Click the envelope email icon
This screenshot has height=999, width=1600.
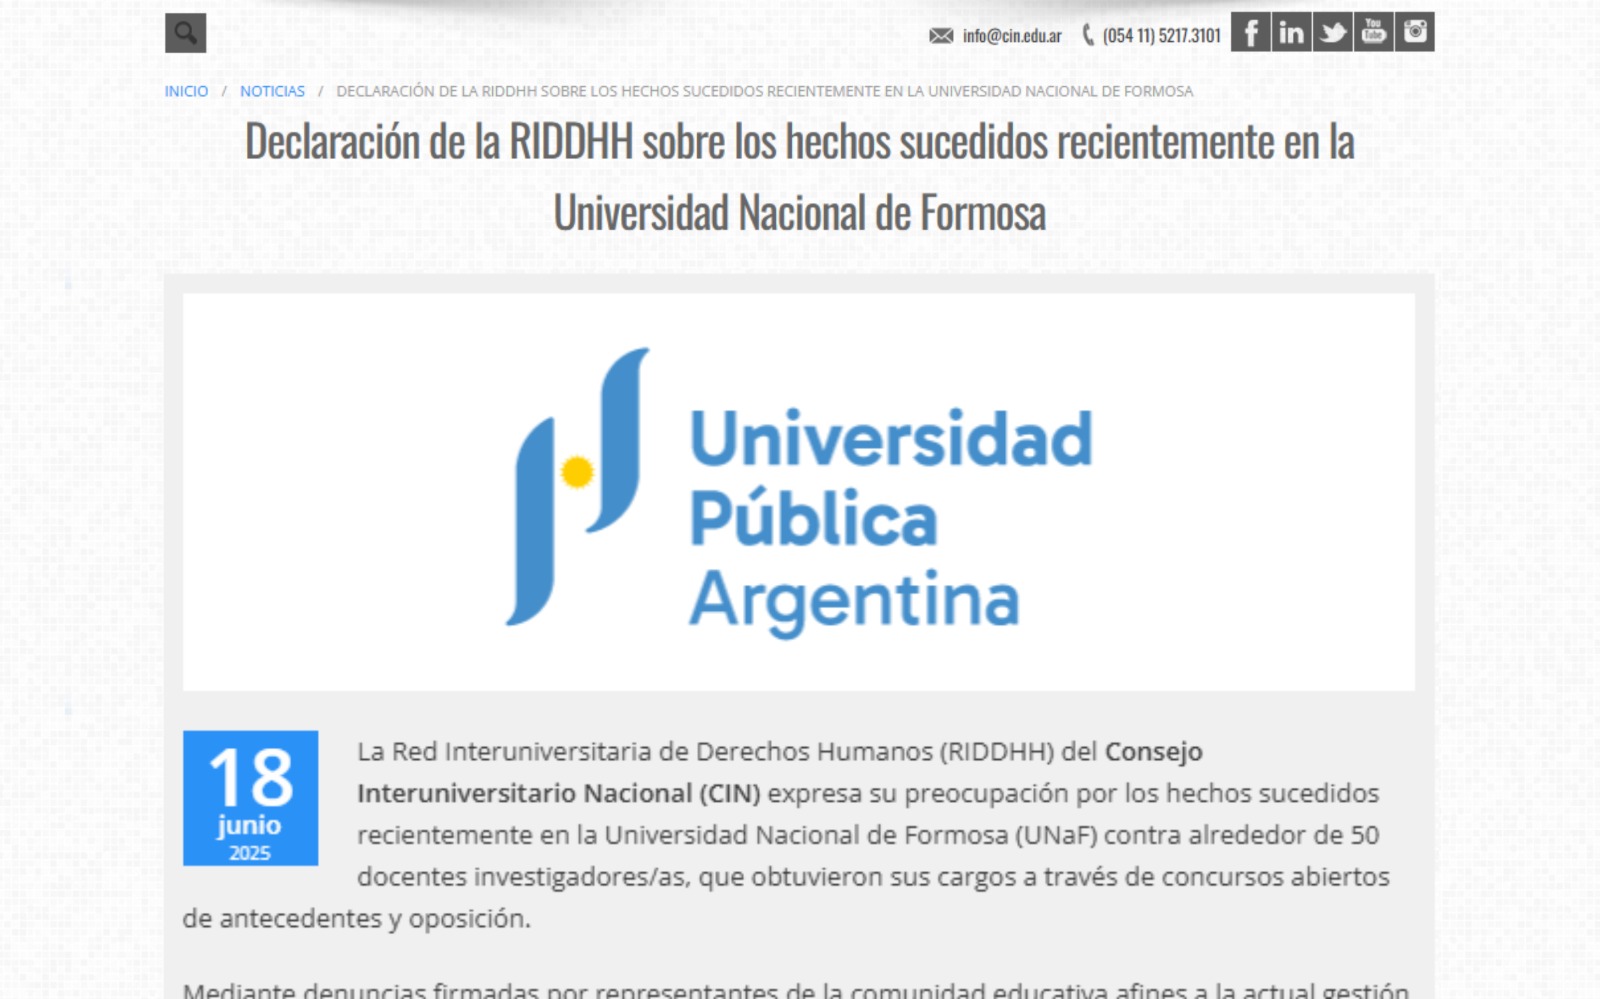tap(940, 36)
